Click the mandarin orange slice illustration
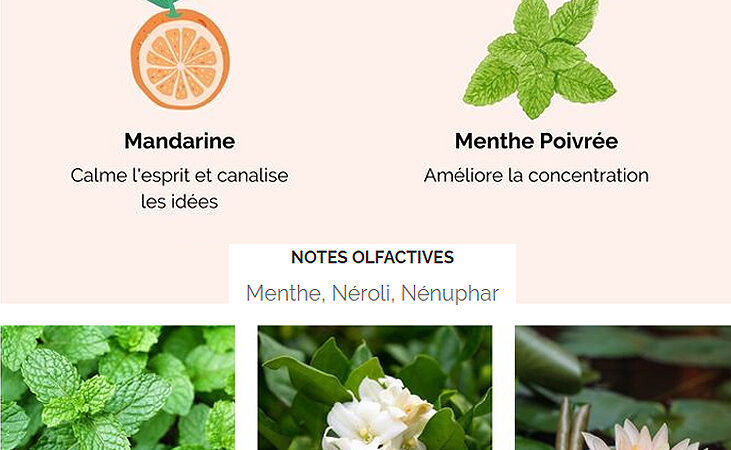This screenshot has height=450, width=731. coord(180,59)
